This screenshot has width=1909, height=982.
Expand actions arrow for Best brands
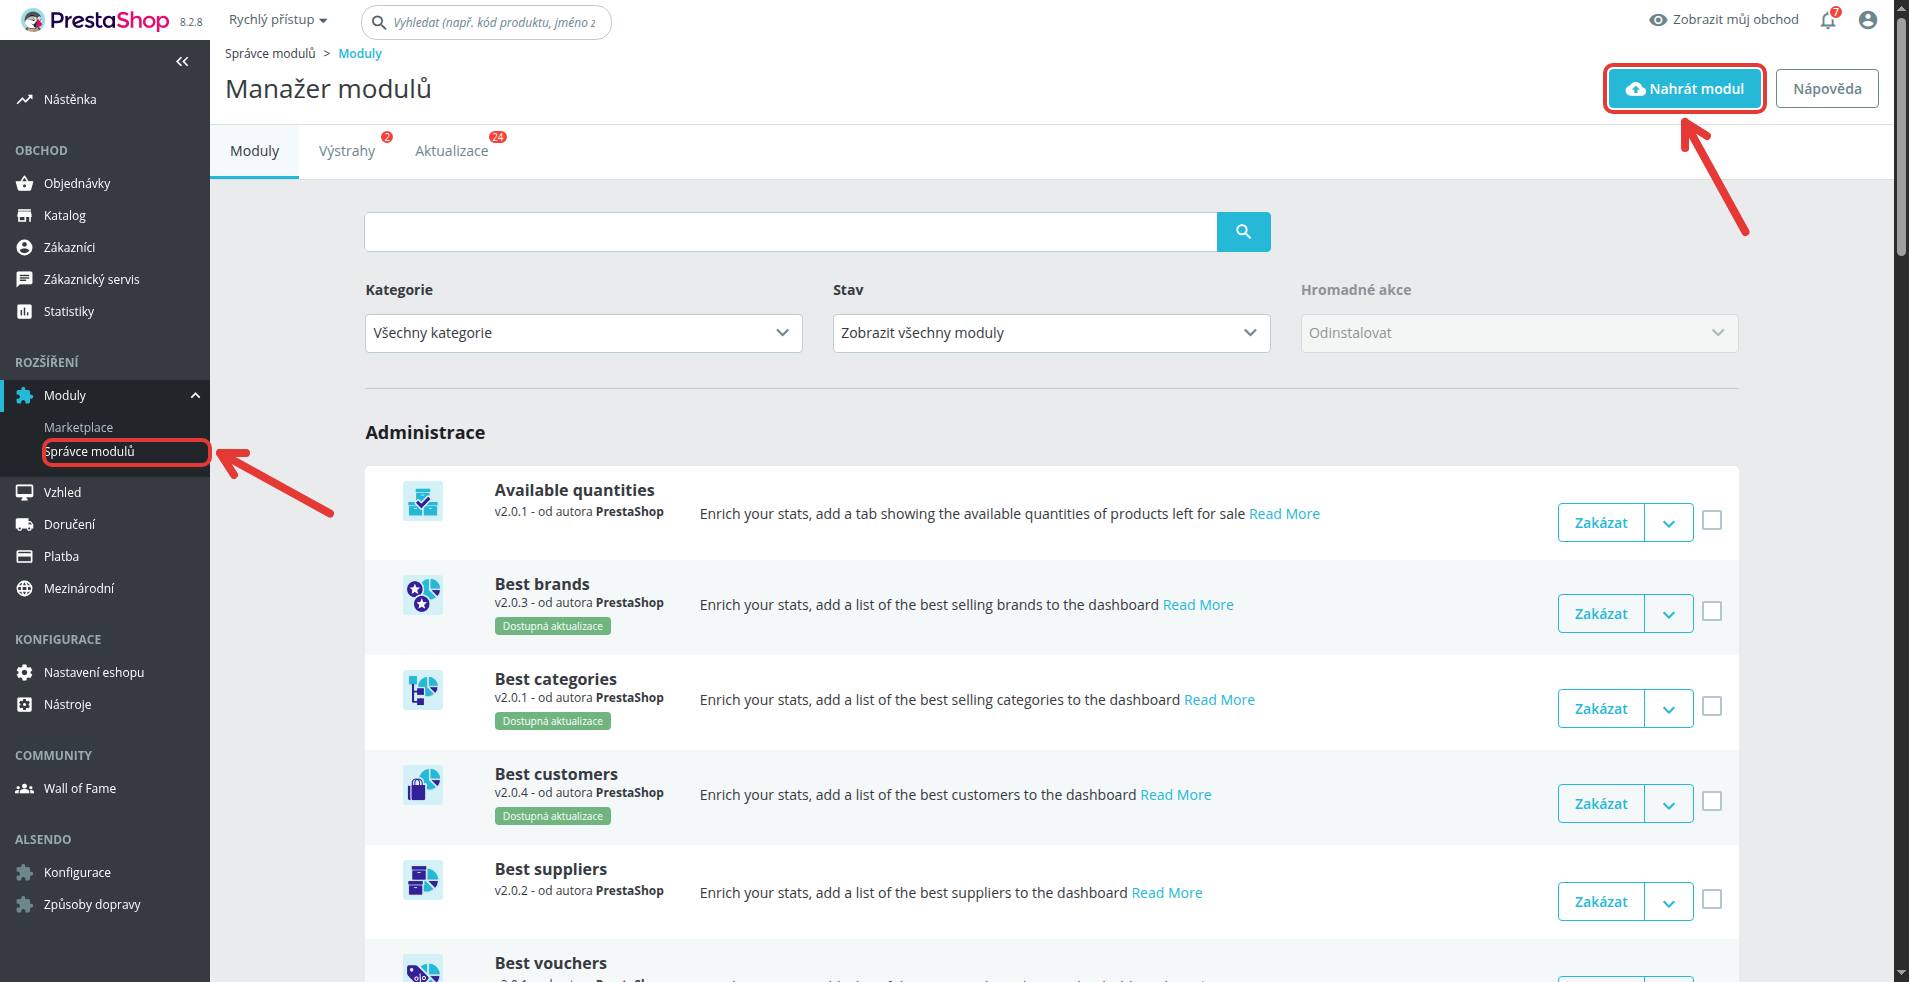1669,614
